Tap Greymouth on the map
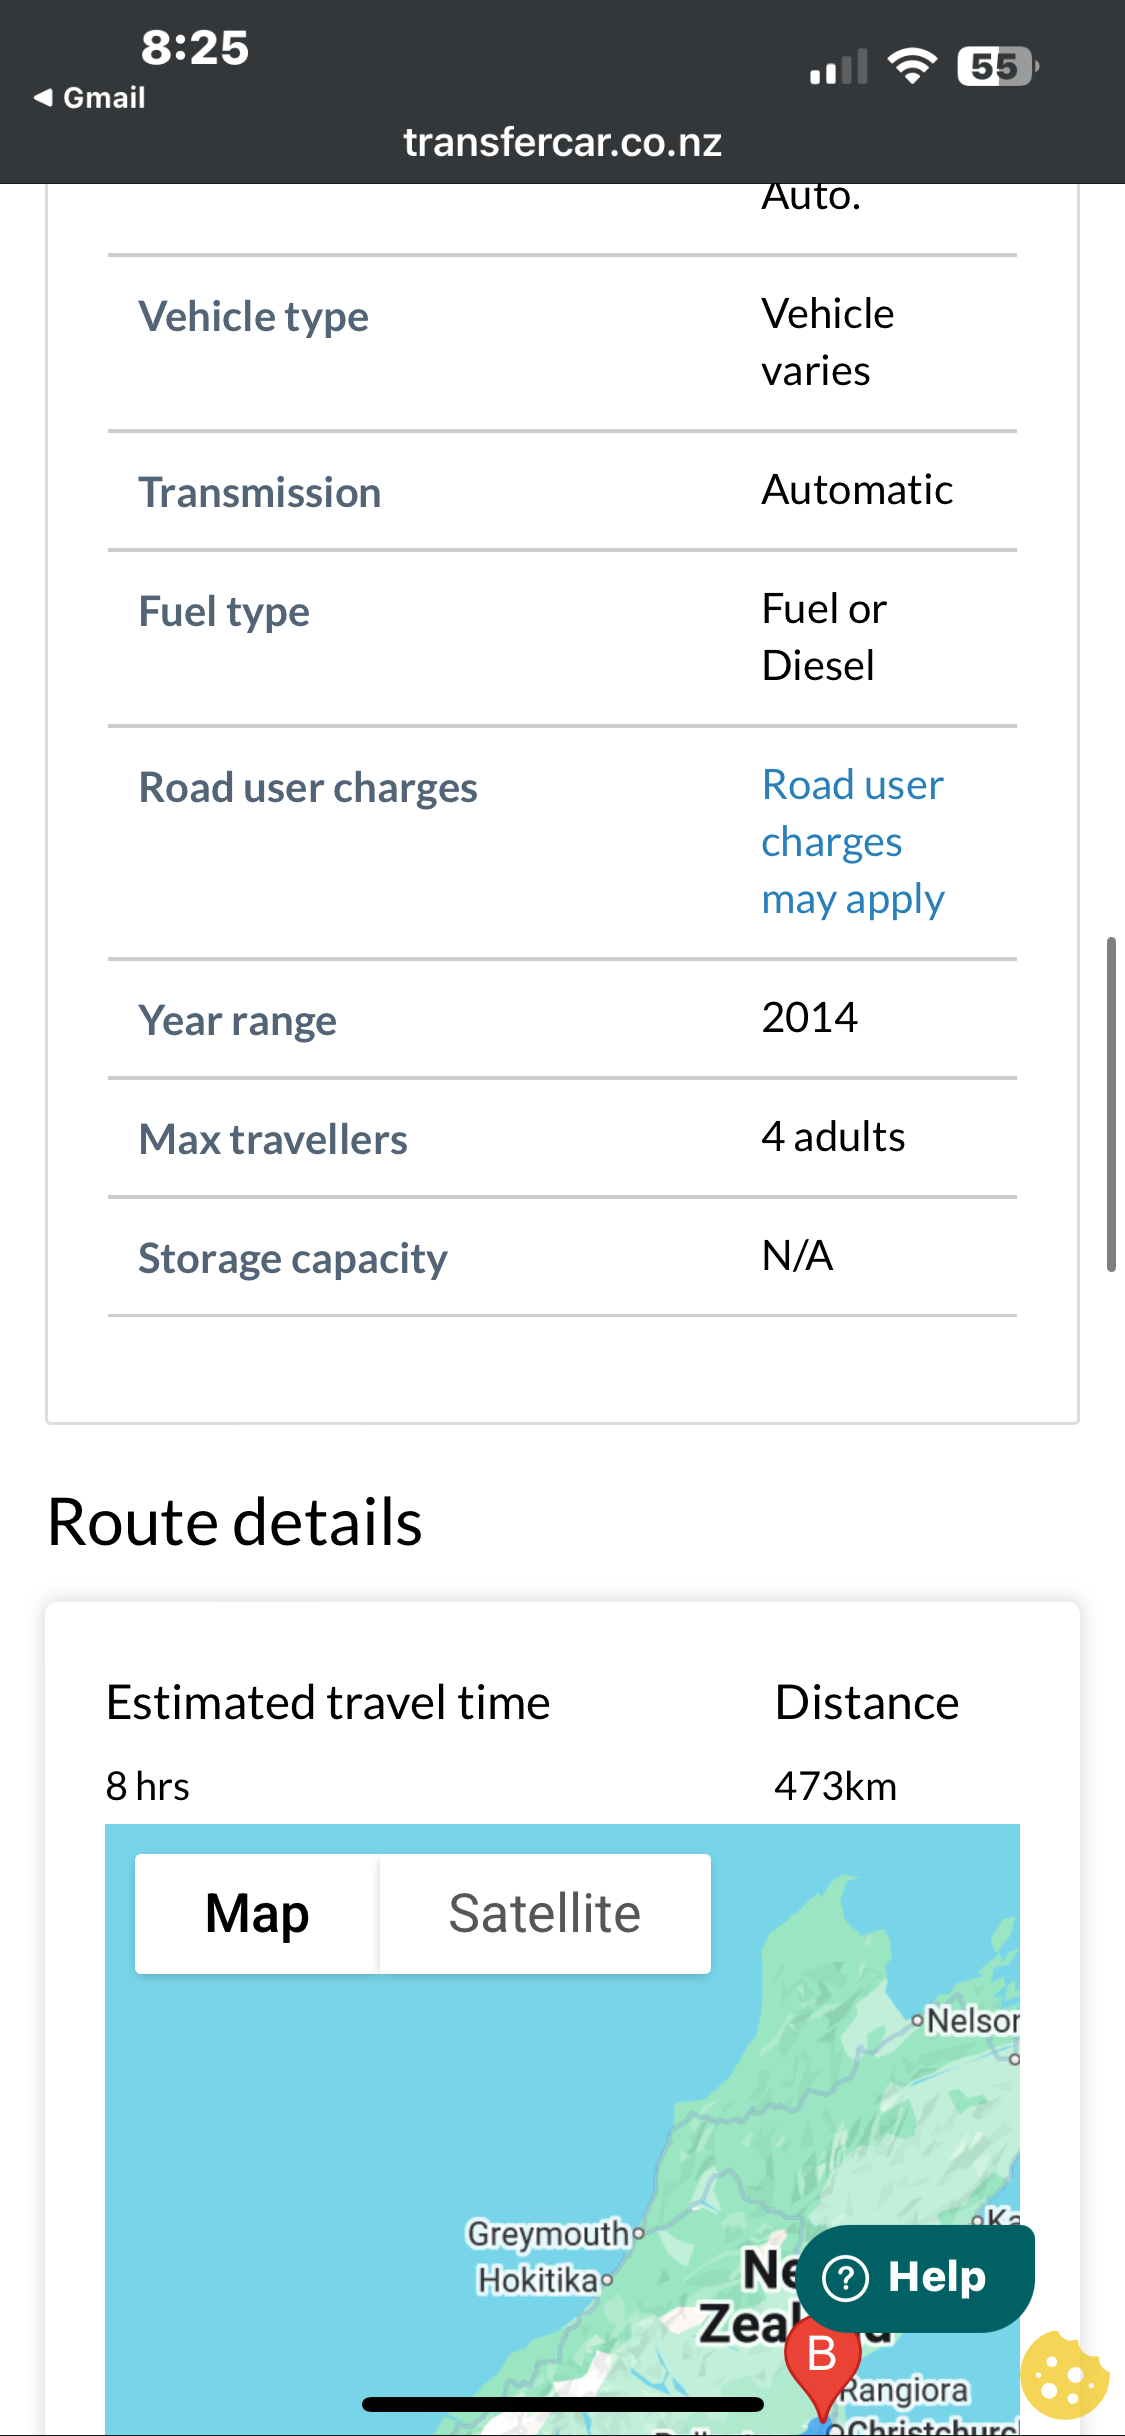 click(550, 2233)
